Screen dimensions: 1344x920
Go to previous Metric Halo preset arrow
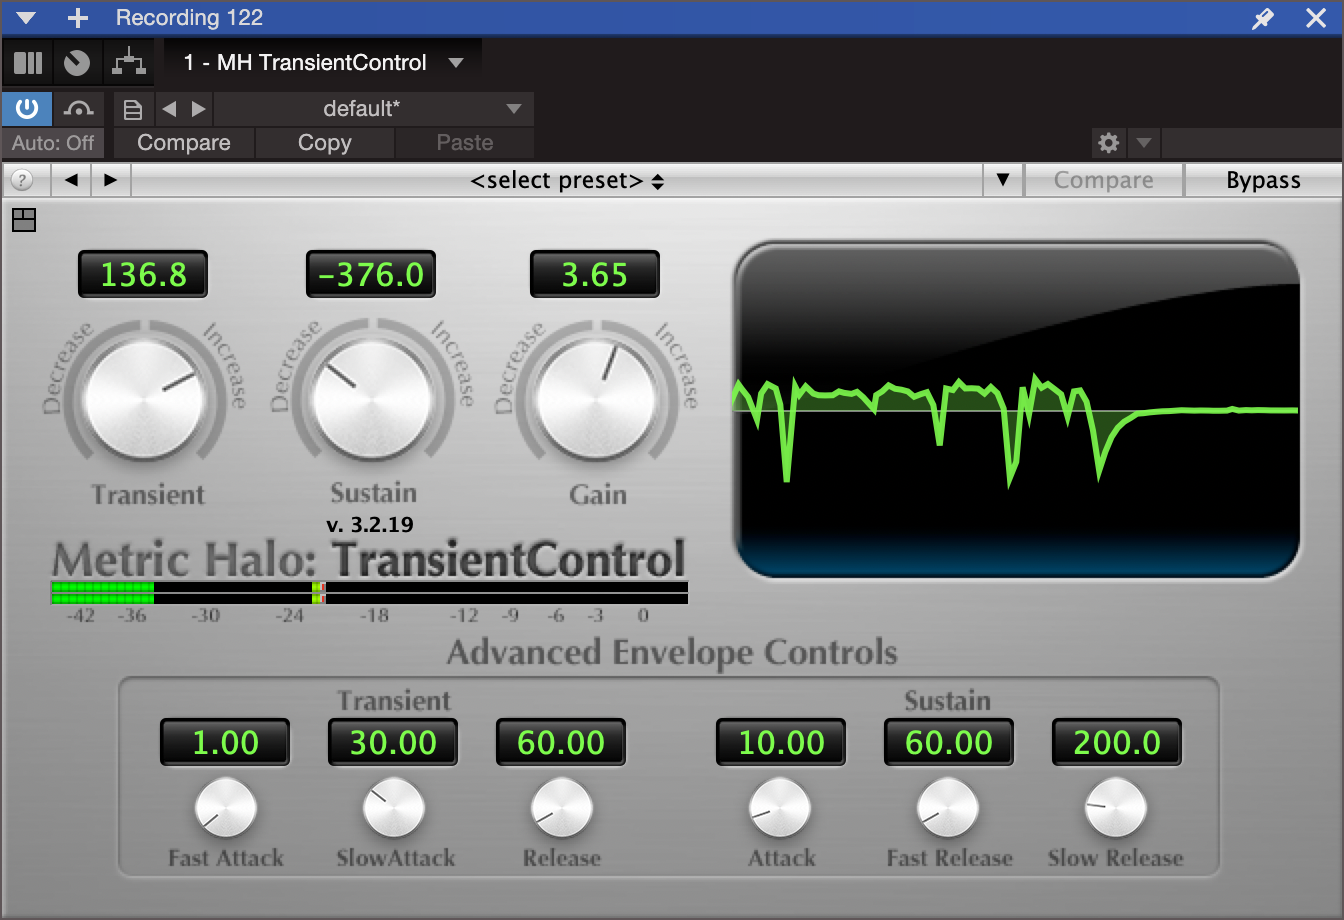point(72,181)
